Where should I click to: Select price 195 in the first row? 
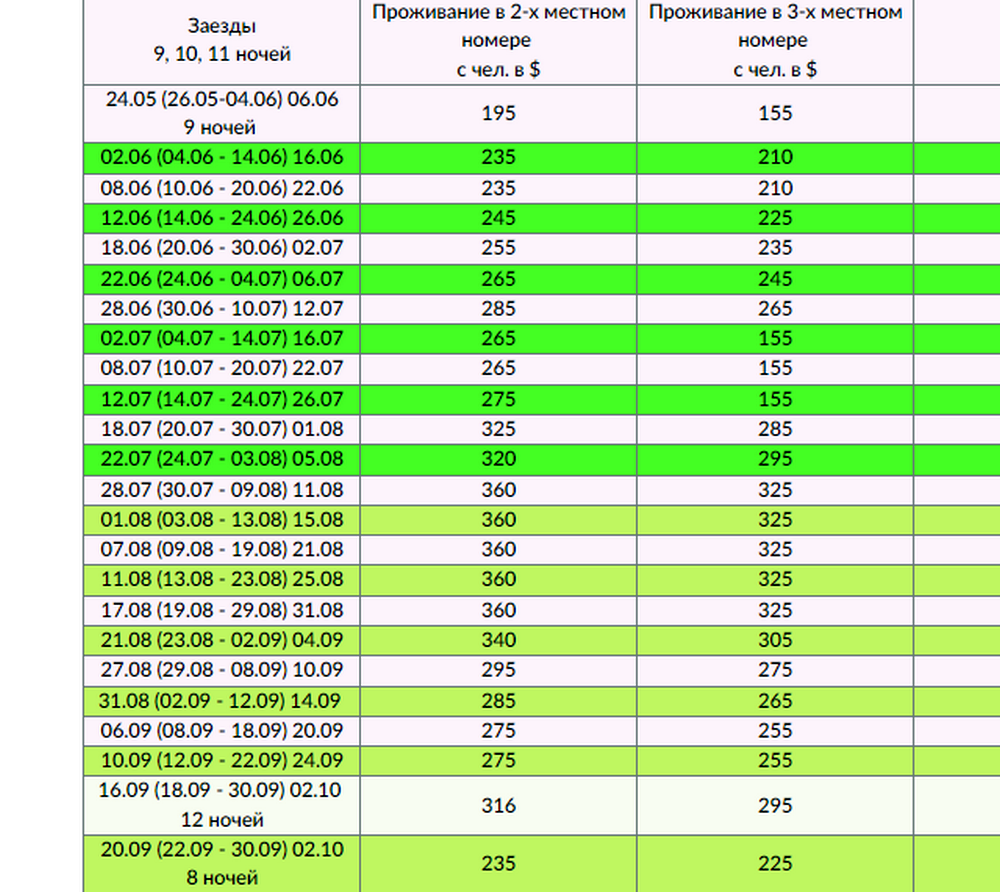click(x=498, y=113)
